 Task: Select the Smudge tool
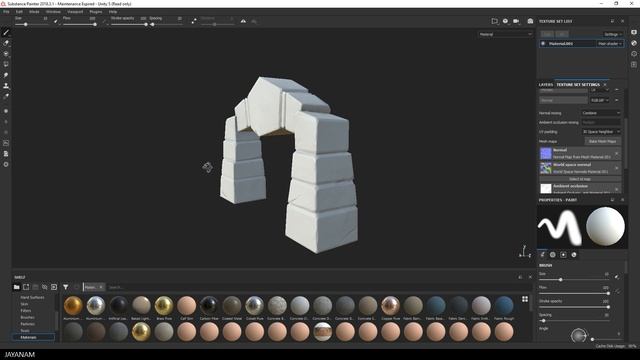[x=6, y=75]
